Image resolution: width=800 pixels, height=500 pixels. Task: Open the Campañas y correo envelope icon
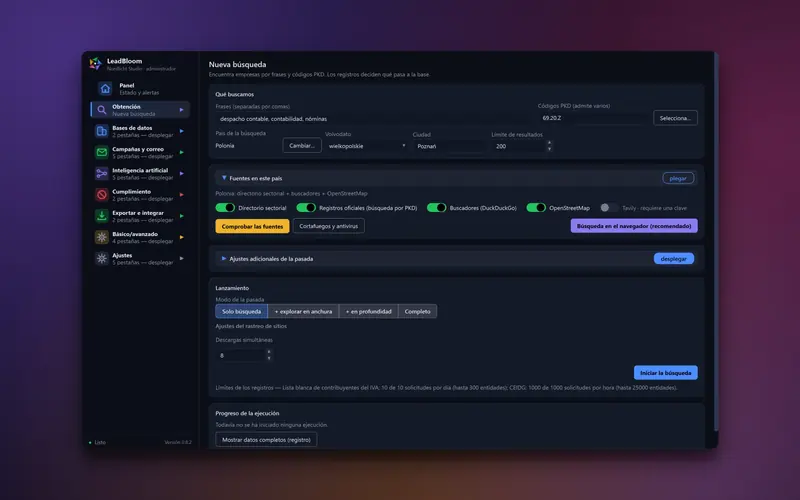pyautogui.click(x=102, y=153)
